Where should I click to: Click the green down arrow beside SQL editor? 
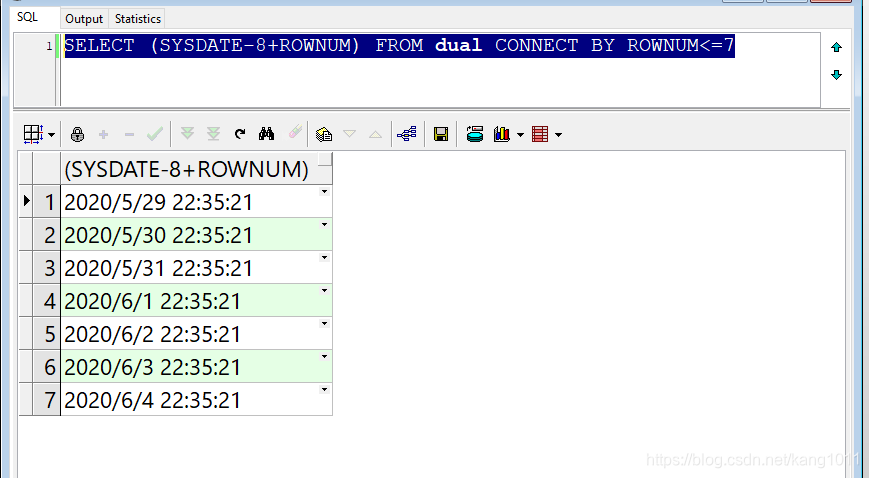836,74
